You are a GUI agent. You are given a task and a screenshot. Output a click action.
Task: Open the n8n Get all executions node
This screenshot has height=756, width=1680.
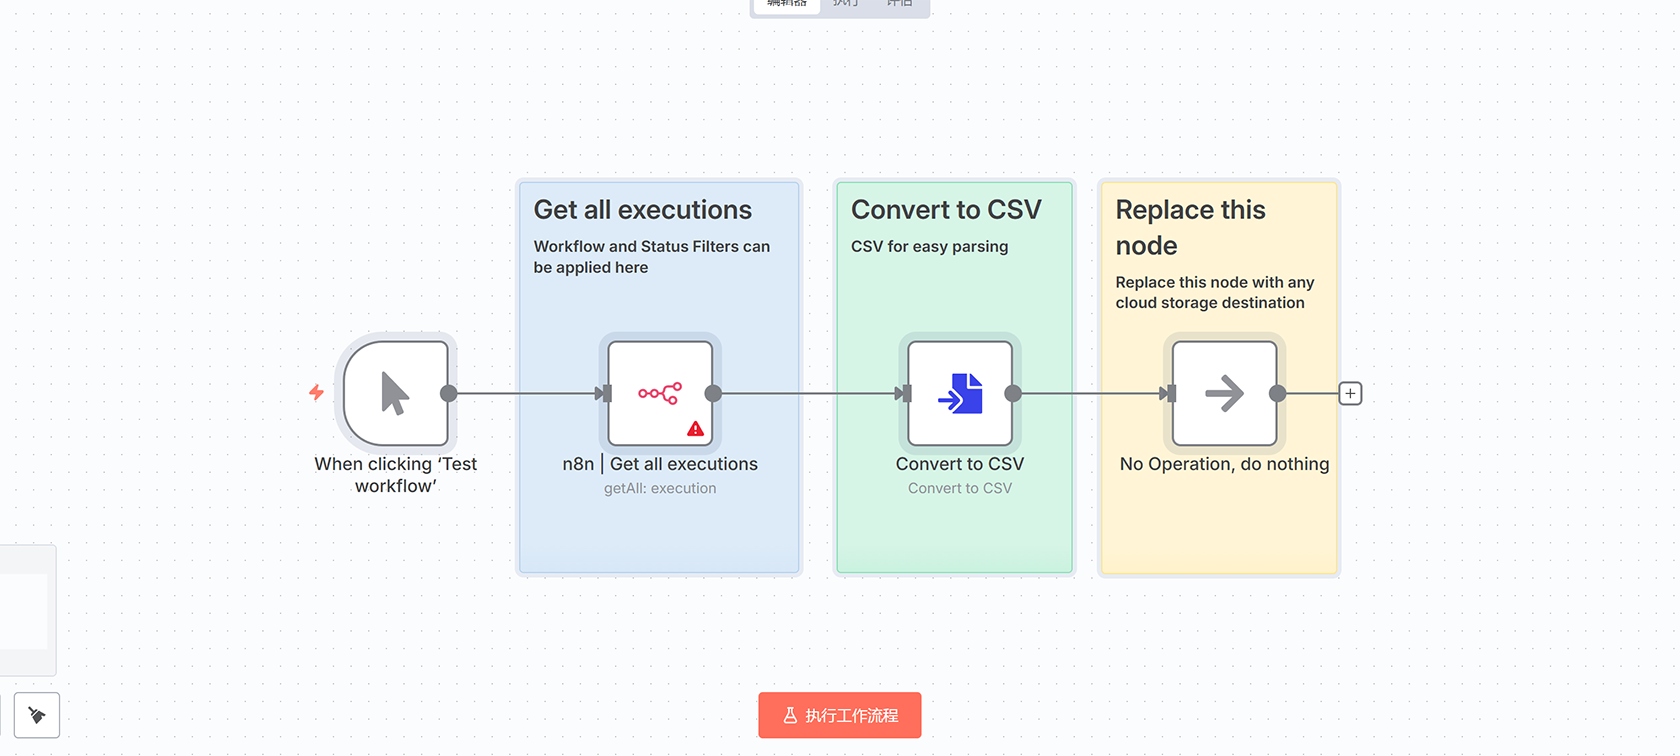[660, 393]
